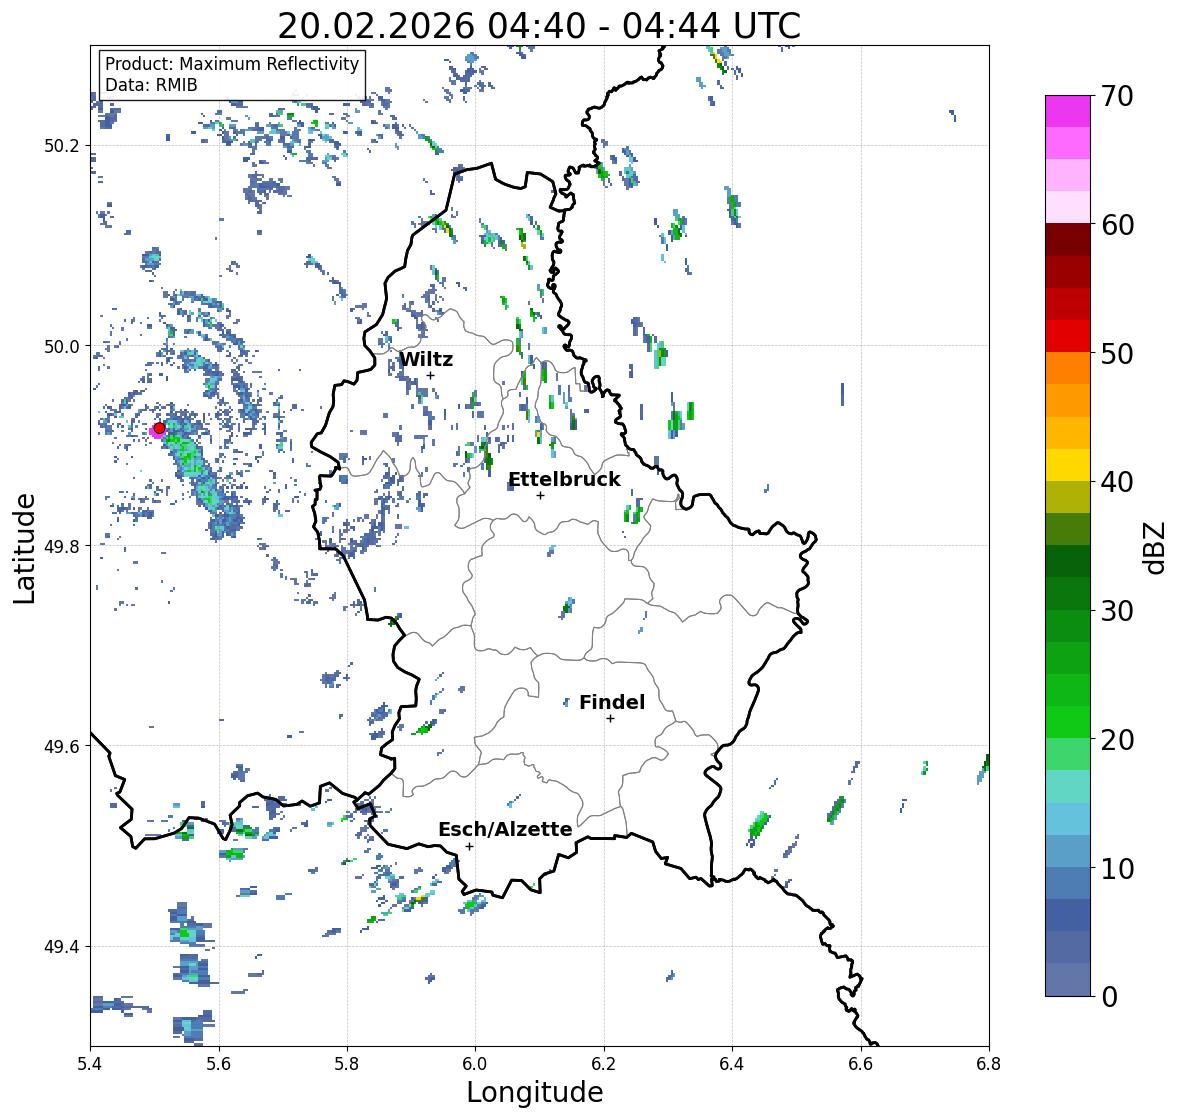Click the dBZ colorbar label
This screenshot has height=1117, width=1179.
pyautogui.click(x=1156, y=547)
